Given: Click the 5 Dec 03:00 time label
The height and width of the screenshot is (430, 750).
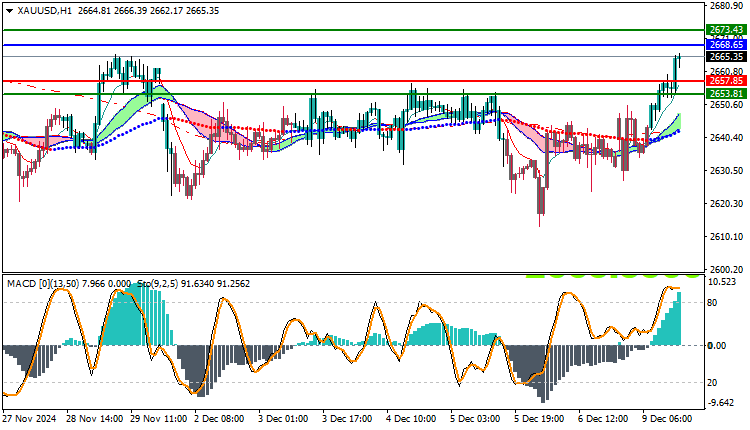Looking at the screenshot, I should pos(475,419).
